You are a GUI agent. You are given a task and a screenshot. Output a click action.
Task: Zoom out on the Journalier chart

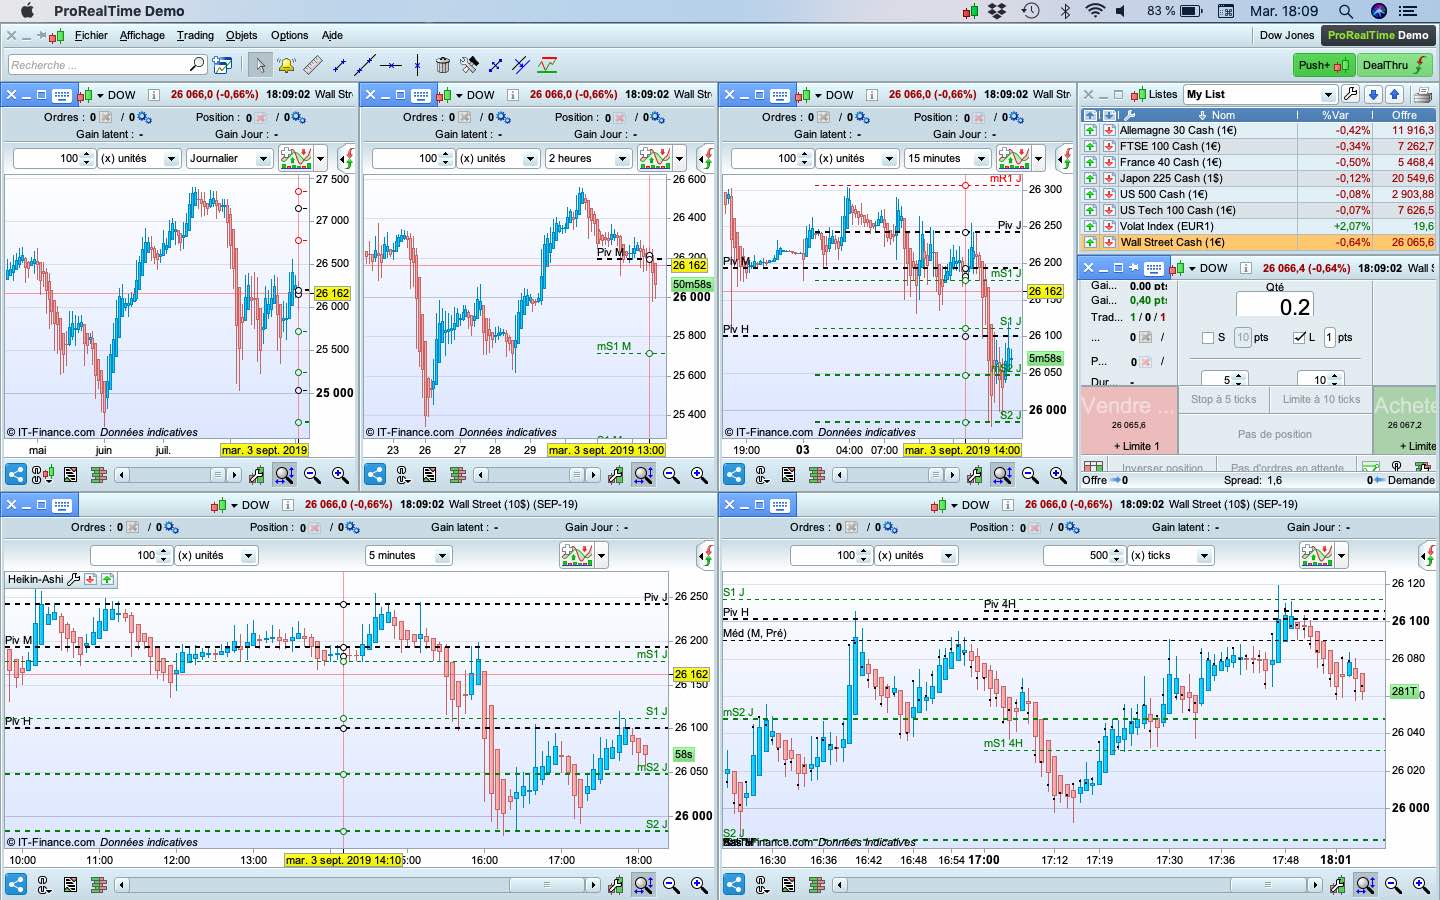coord(312,475)
